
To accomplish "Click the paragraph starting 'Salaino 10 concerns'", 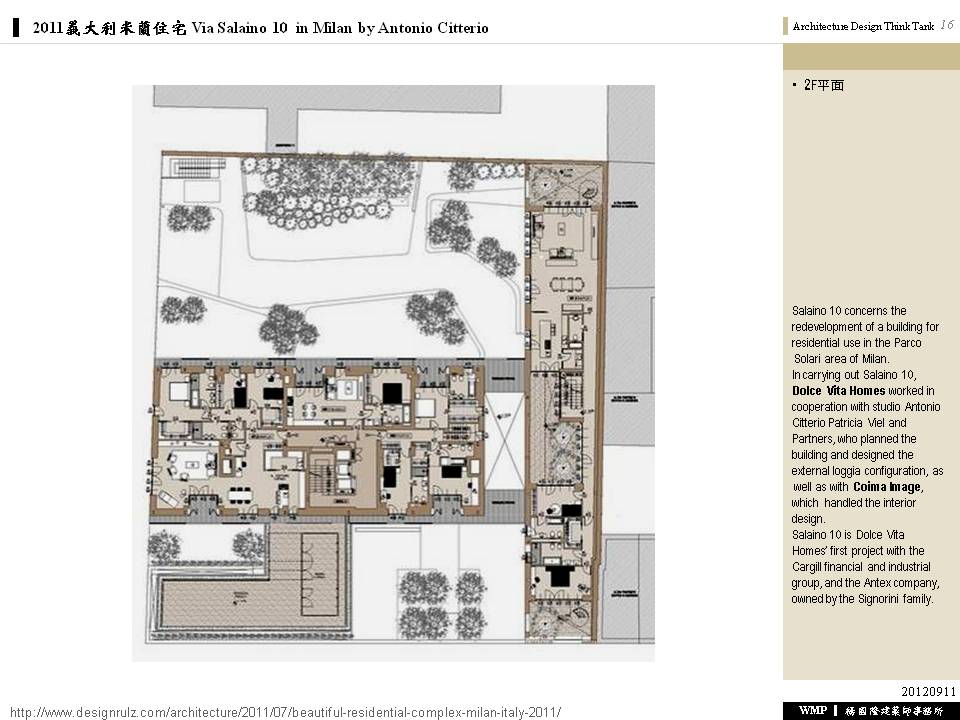I will tap(867, 454).
